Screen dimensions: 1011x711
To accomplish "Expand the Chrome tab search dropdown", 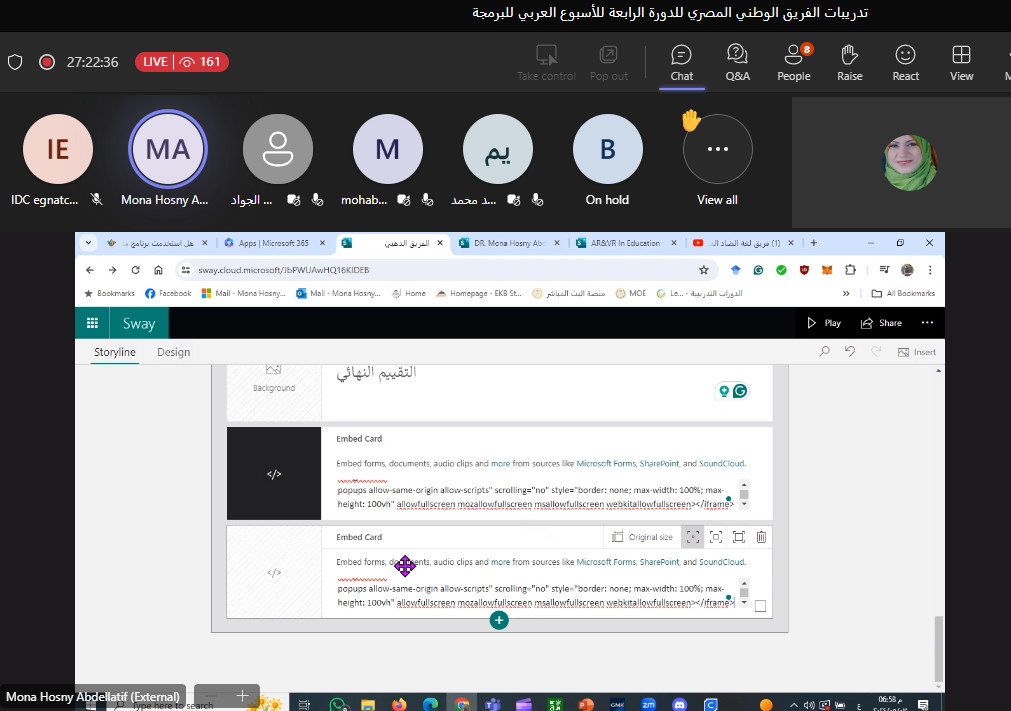I will [88, 243].
